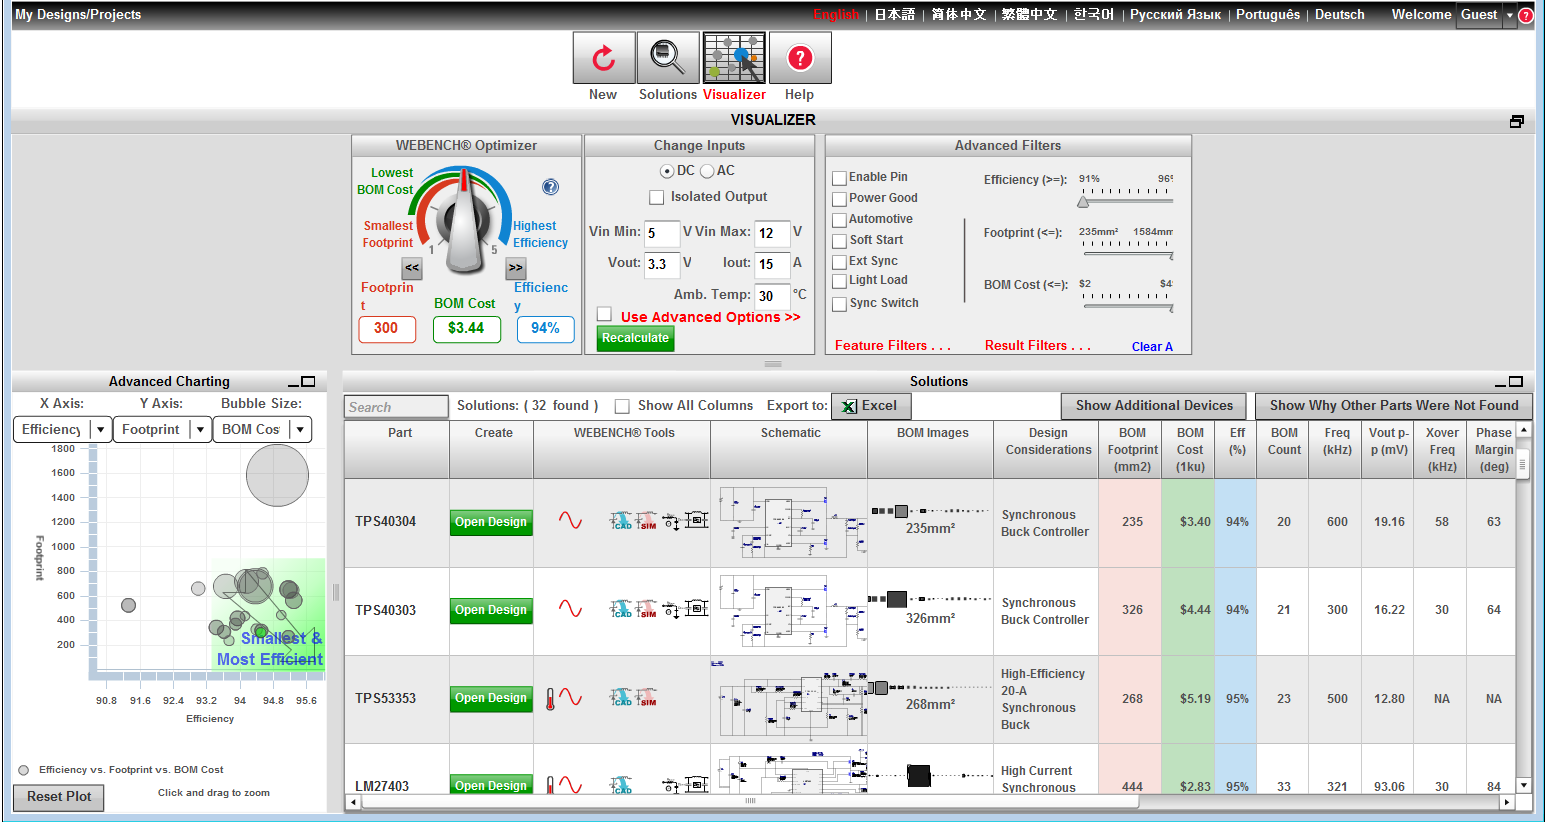Check the Power Good filter
Screen dimensions: 1547x822
tap(840, 199)
